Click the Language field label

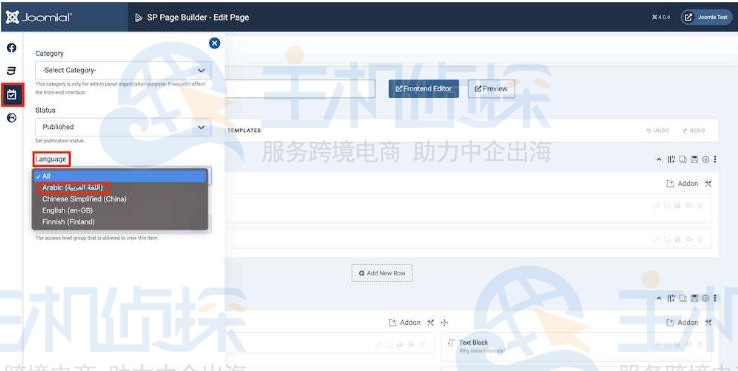pyautogui.click(x=51, y=159)
